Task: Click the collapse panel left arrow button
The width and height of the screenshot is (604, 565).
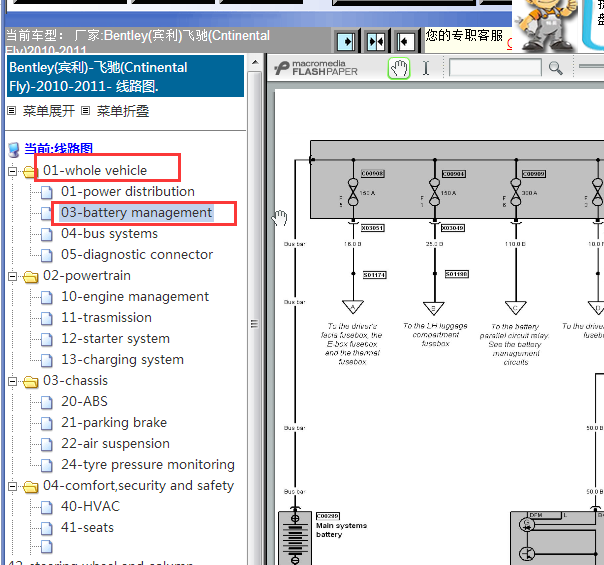Action: [x=406, y=41]
